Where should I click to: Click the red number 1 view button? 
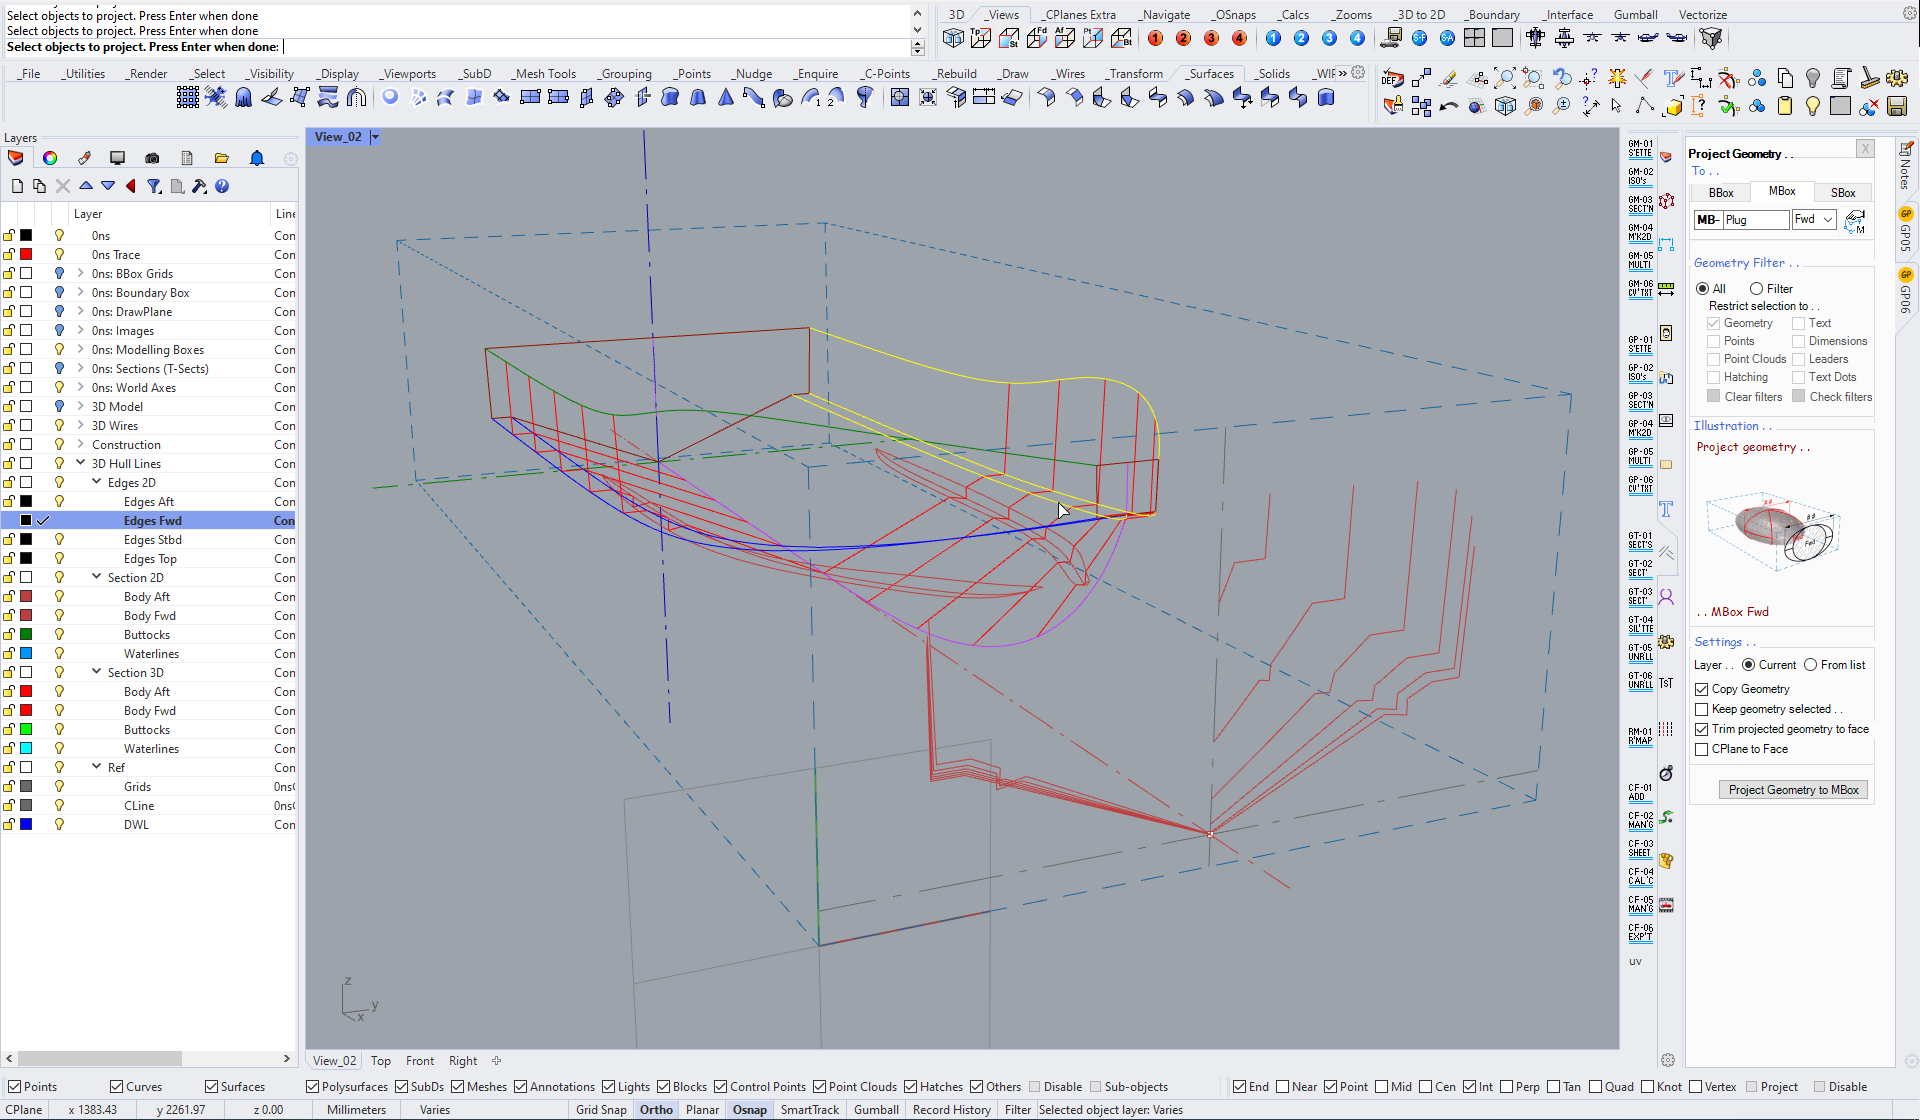click(1155, 38)
